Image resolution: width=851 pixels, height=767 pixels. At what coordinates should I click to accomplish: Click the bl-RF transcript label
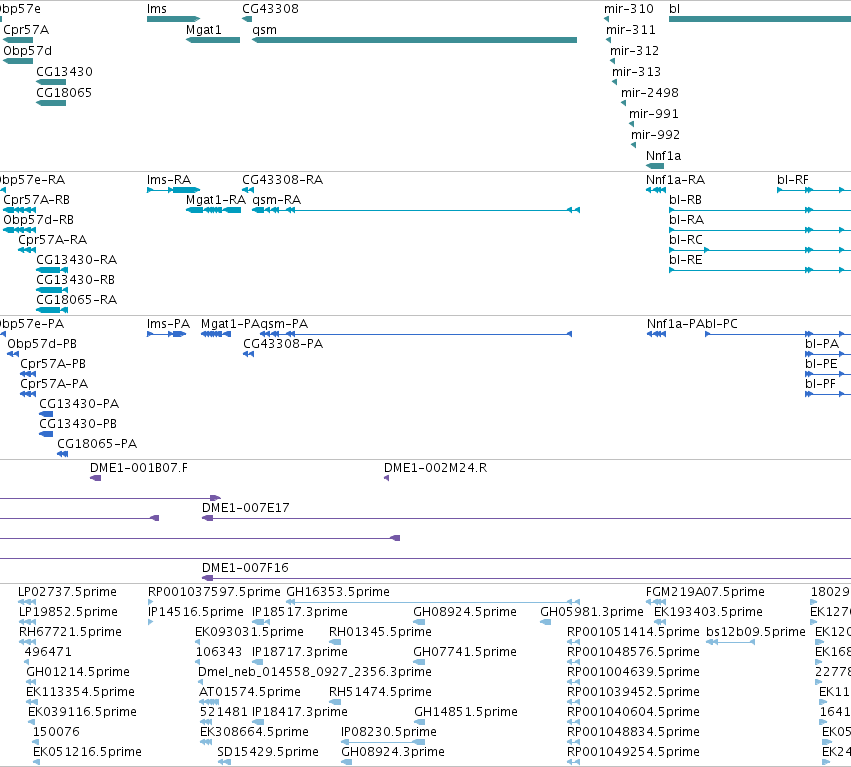click(793, 180)
